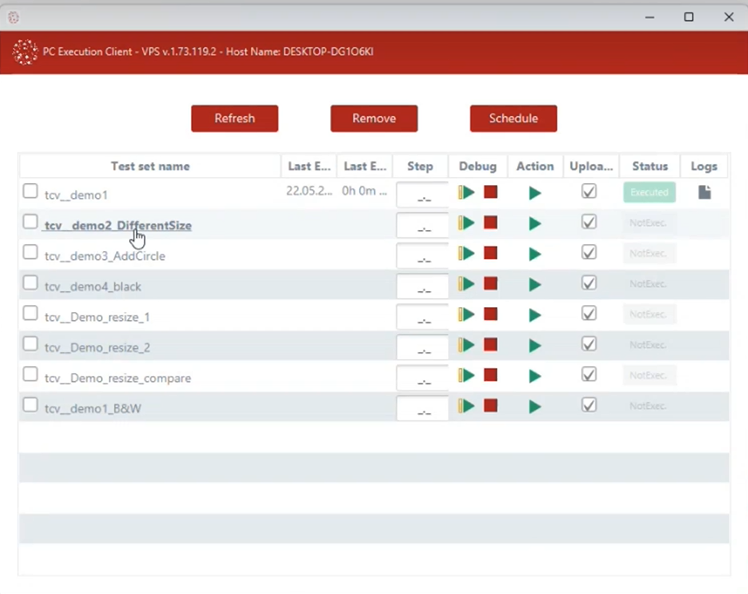Screen dimensions: 748x594
Task: Stop debug for tcv__demo1_B&W row
Action: [x=490, y=406]
